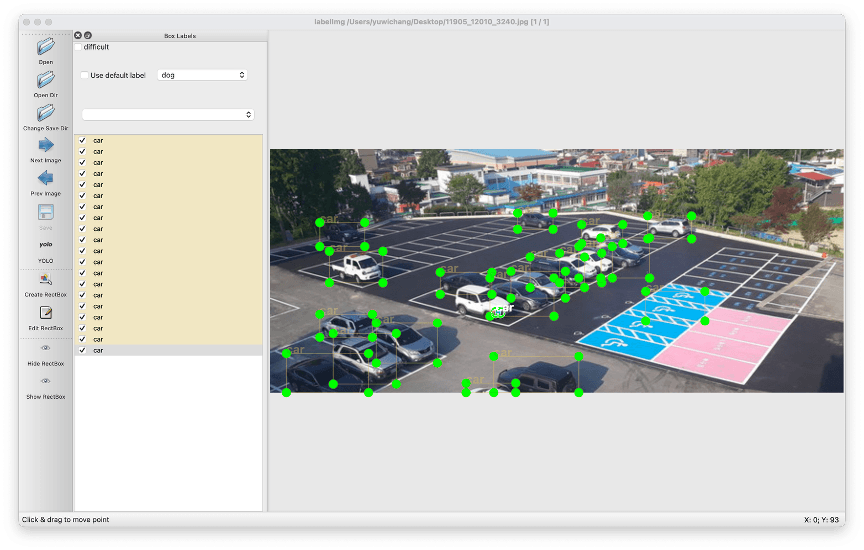Open the default label dropdown showing dog
Screen dimensions: 864x550
click(202, 75)
